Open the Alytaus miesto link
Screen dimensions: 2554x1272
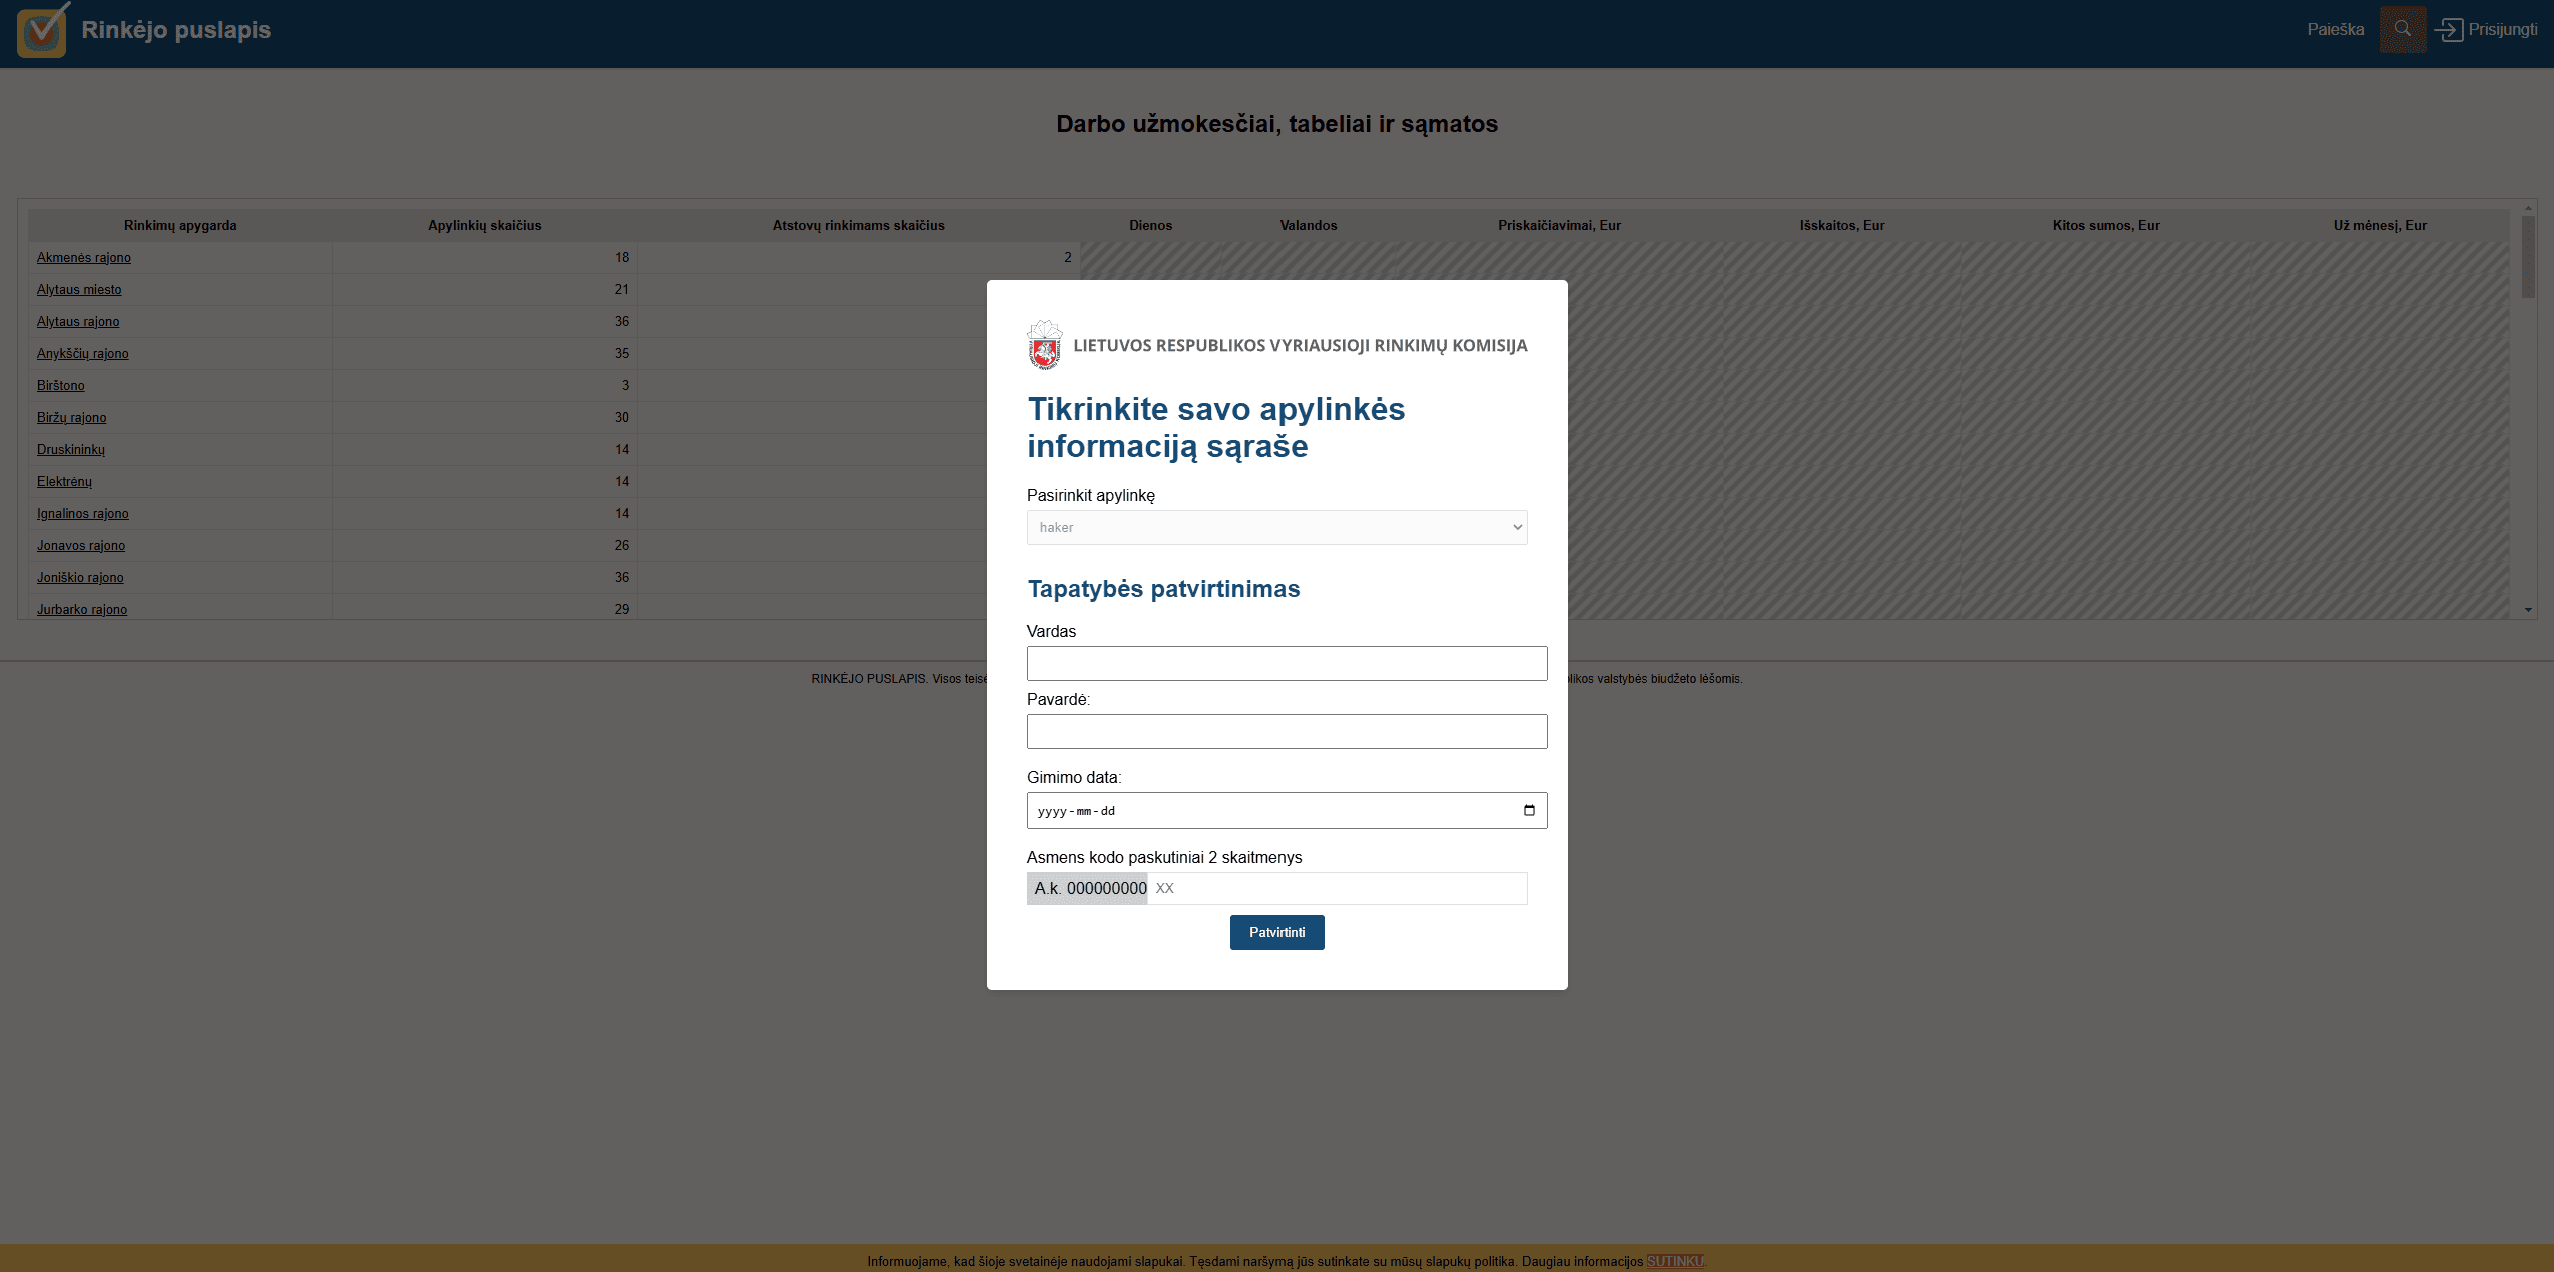(79, 289)
